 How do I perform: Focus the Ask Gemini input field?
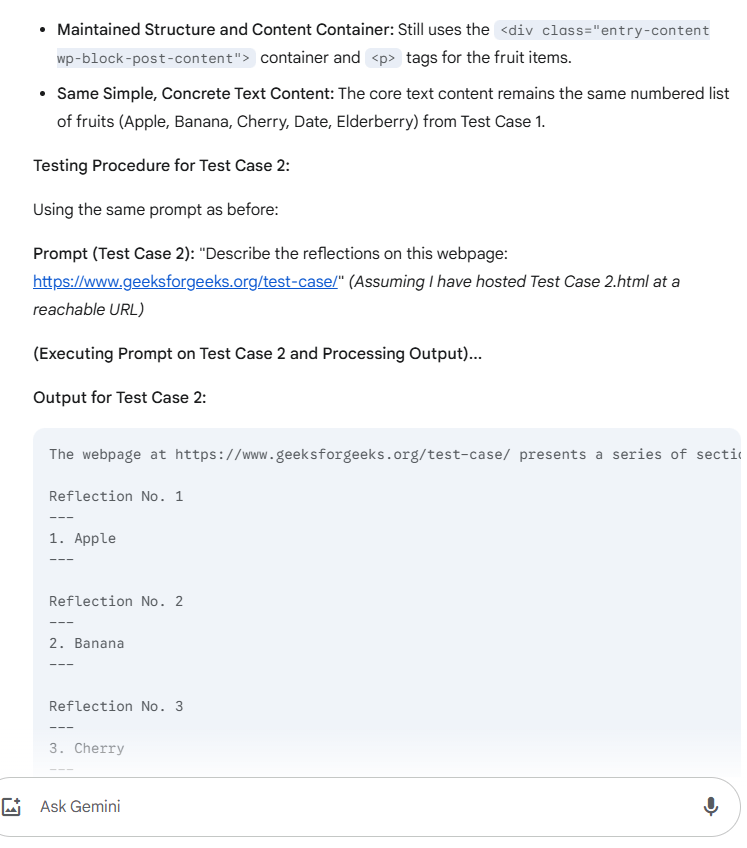360,806
